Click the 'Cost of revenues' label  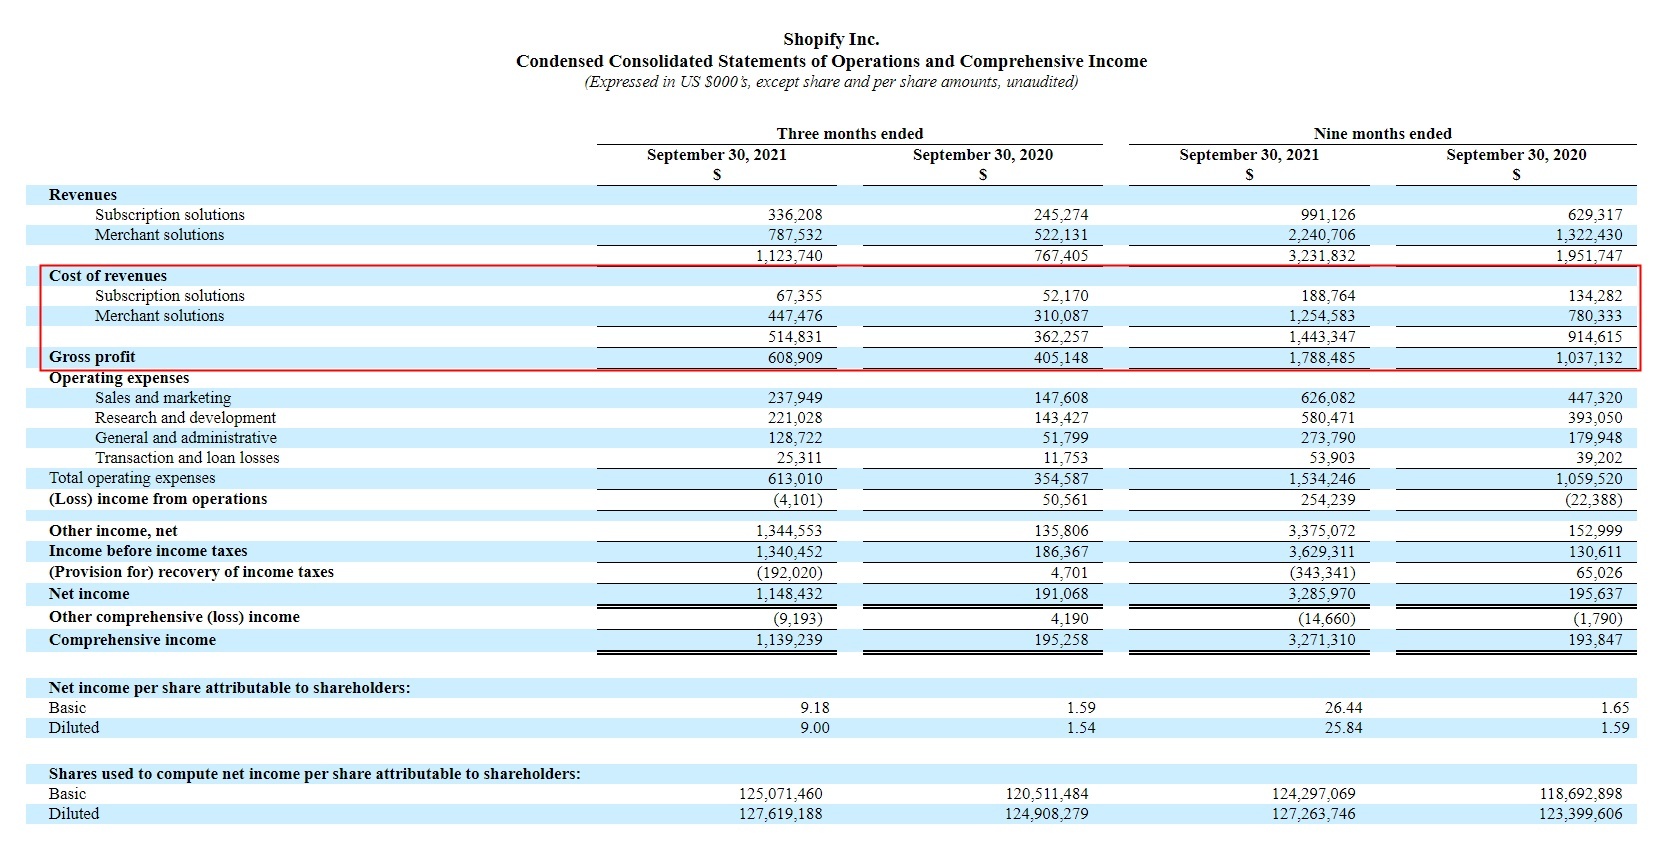[108, 276]
